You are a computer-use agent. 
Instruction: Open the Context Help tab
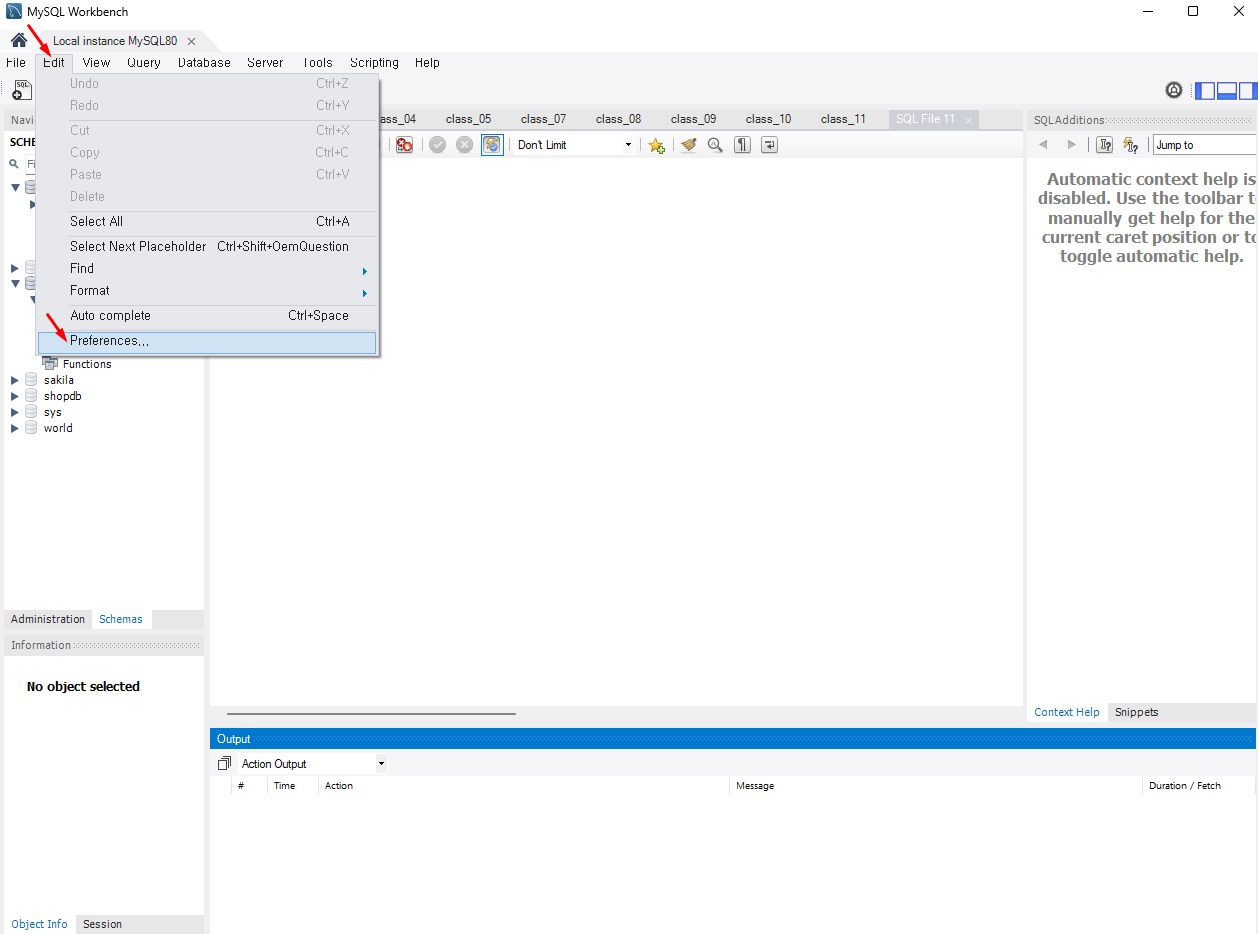pos(1067,712)
